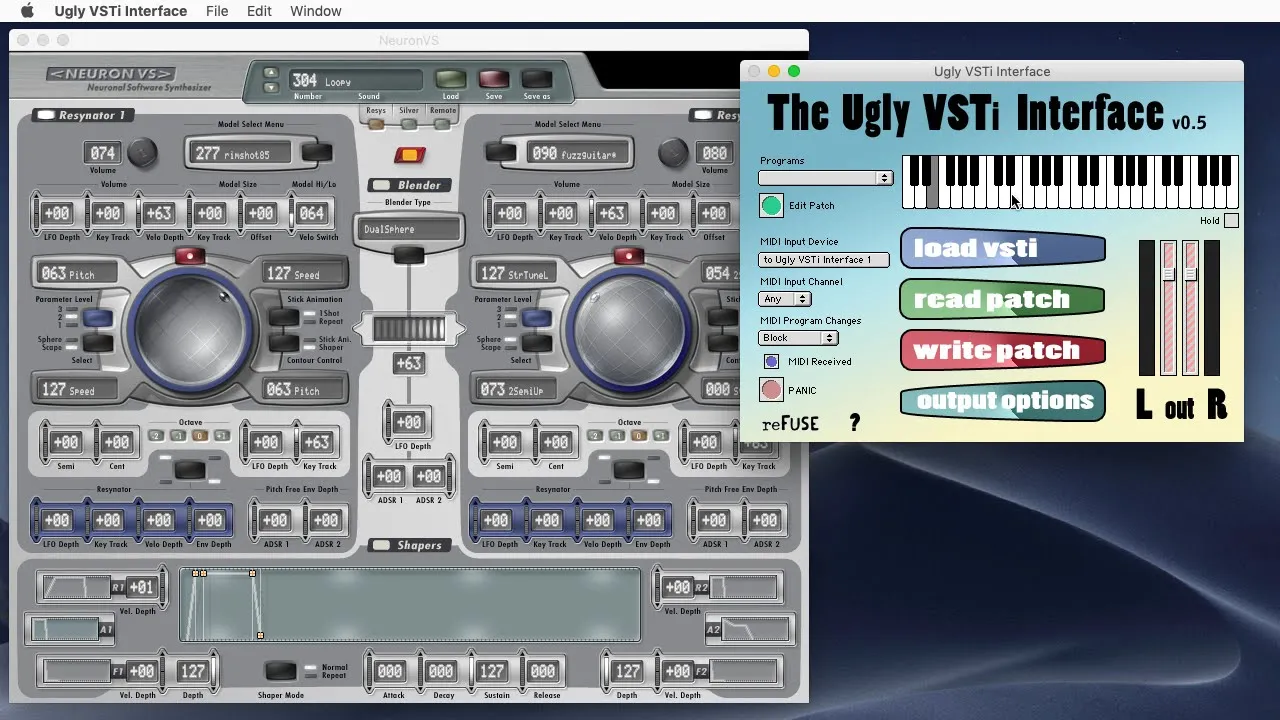Screen dimensions: 1280x720
Task: Toggle the Silver indicator button
Action: coord(409,124)
